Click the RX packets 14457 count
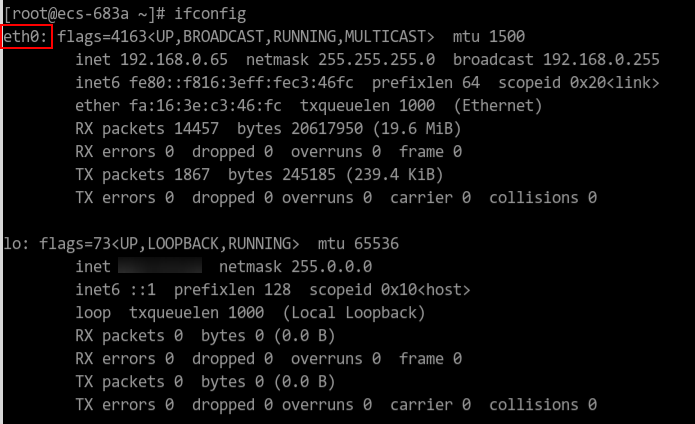The height and width of the screenshot is (424, 695). [196, 128]
